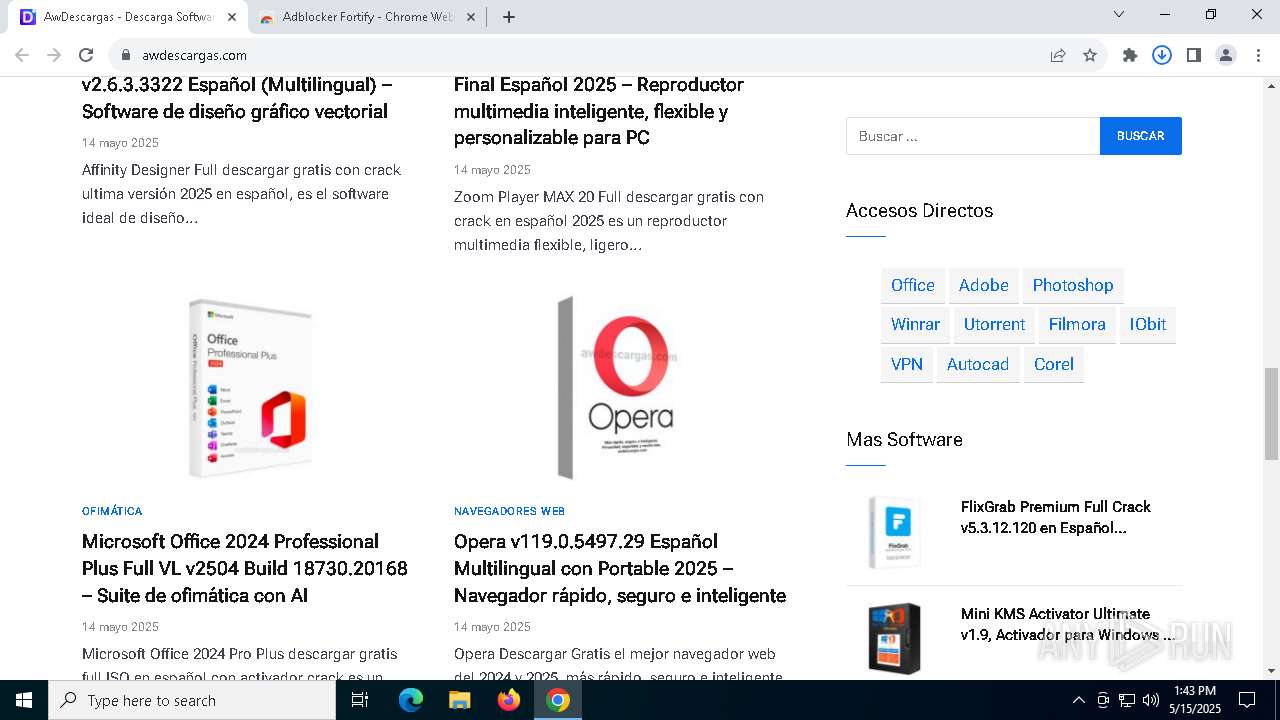Viewport: 1280px width, 720px height.
Task: Open the VPN shortcut tag
Action: [906, 364]
